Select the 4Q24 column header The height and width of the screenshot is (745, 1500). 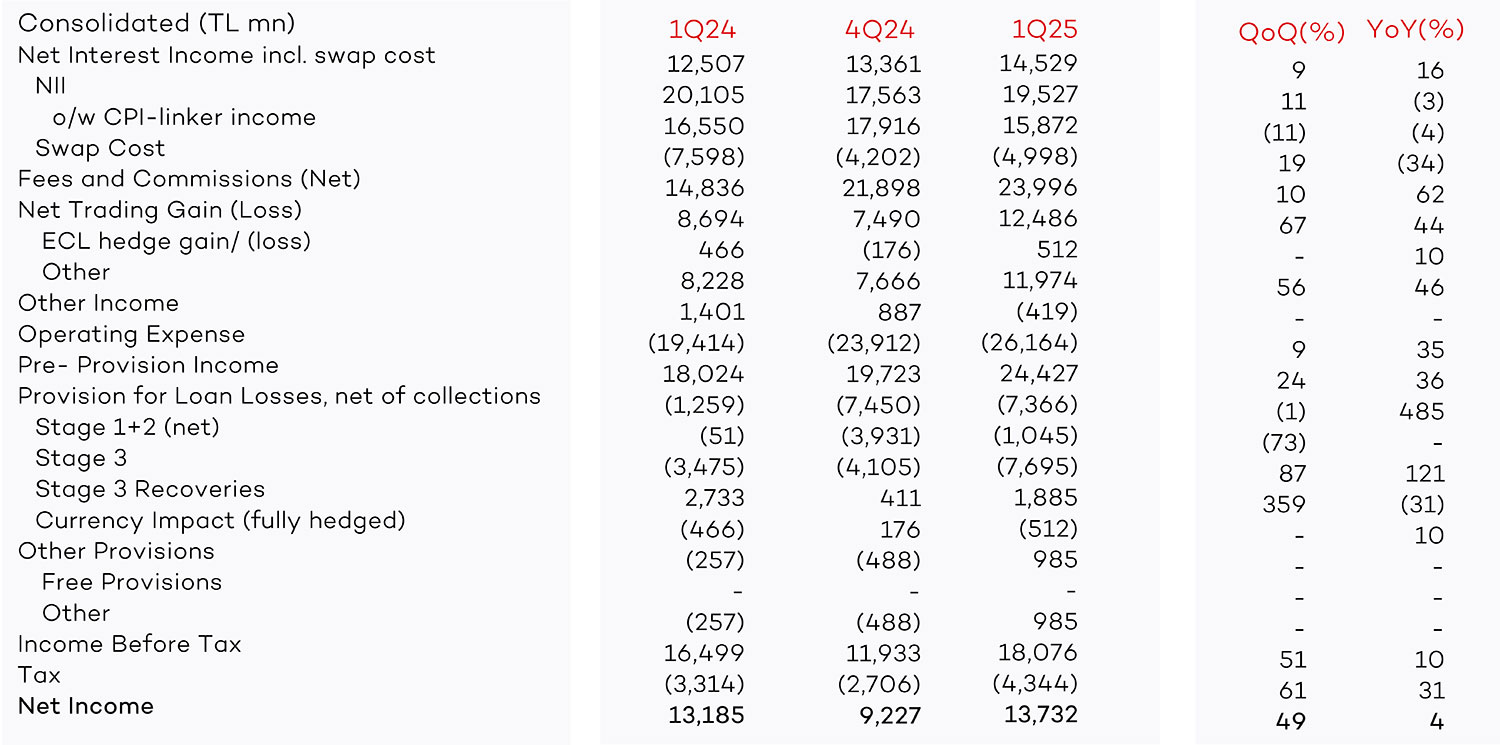882,30
